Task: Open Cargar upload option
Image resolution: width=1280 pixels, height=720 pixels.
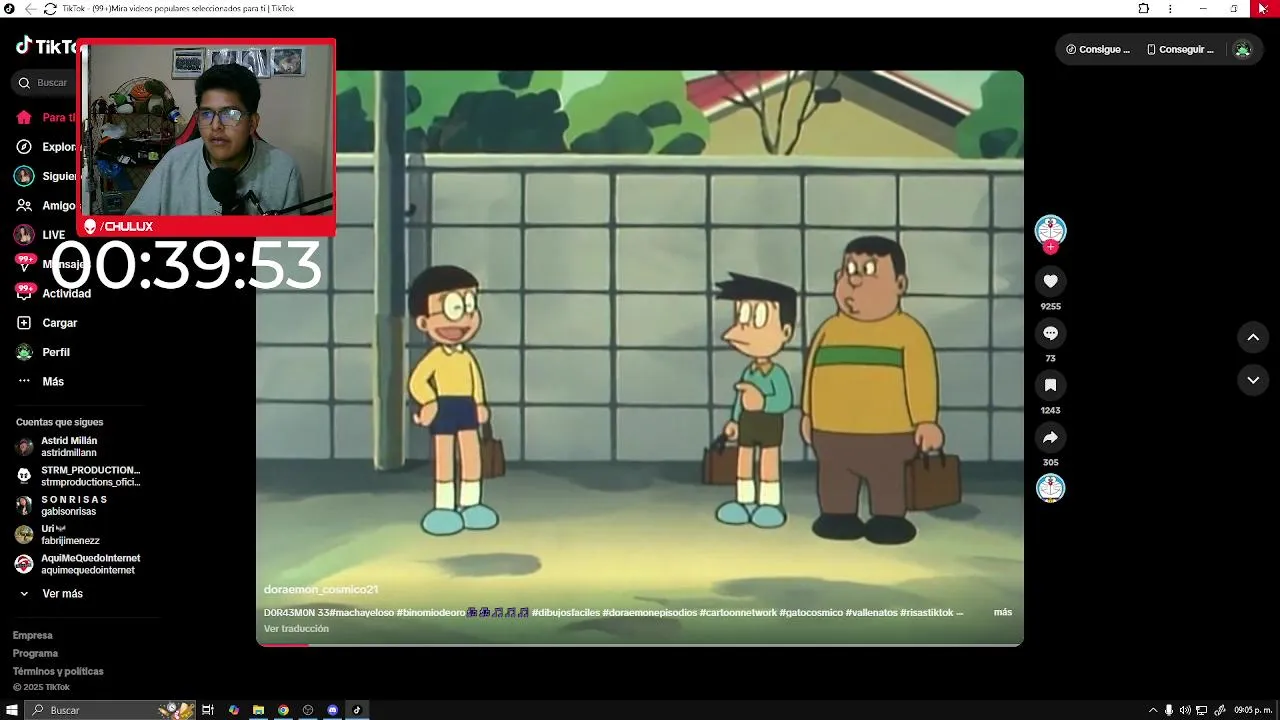Action: (x=47, y=323)
